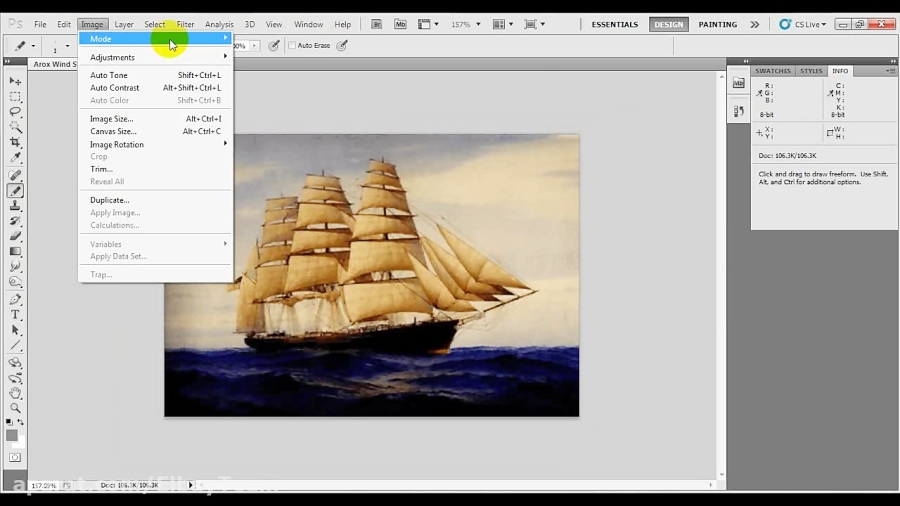The image size is (900, 506).
Task: Select the Gradient tool
Action: pos(15,251)
